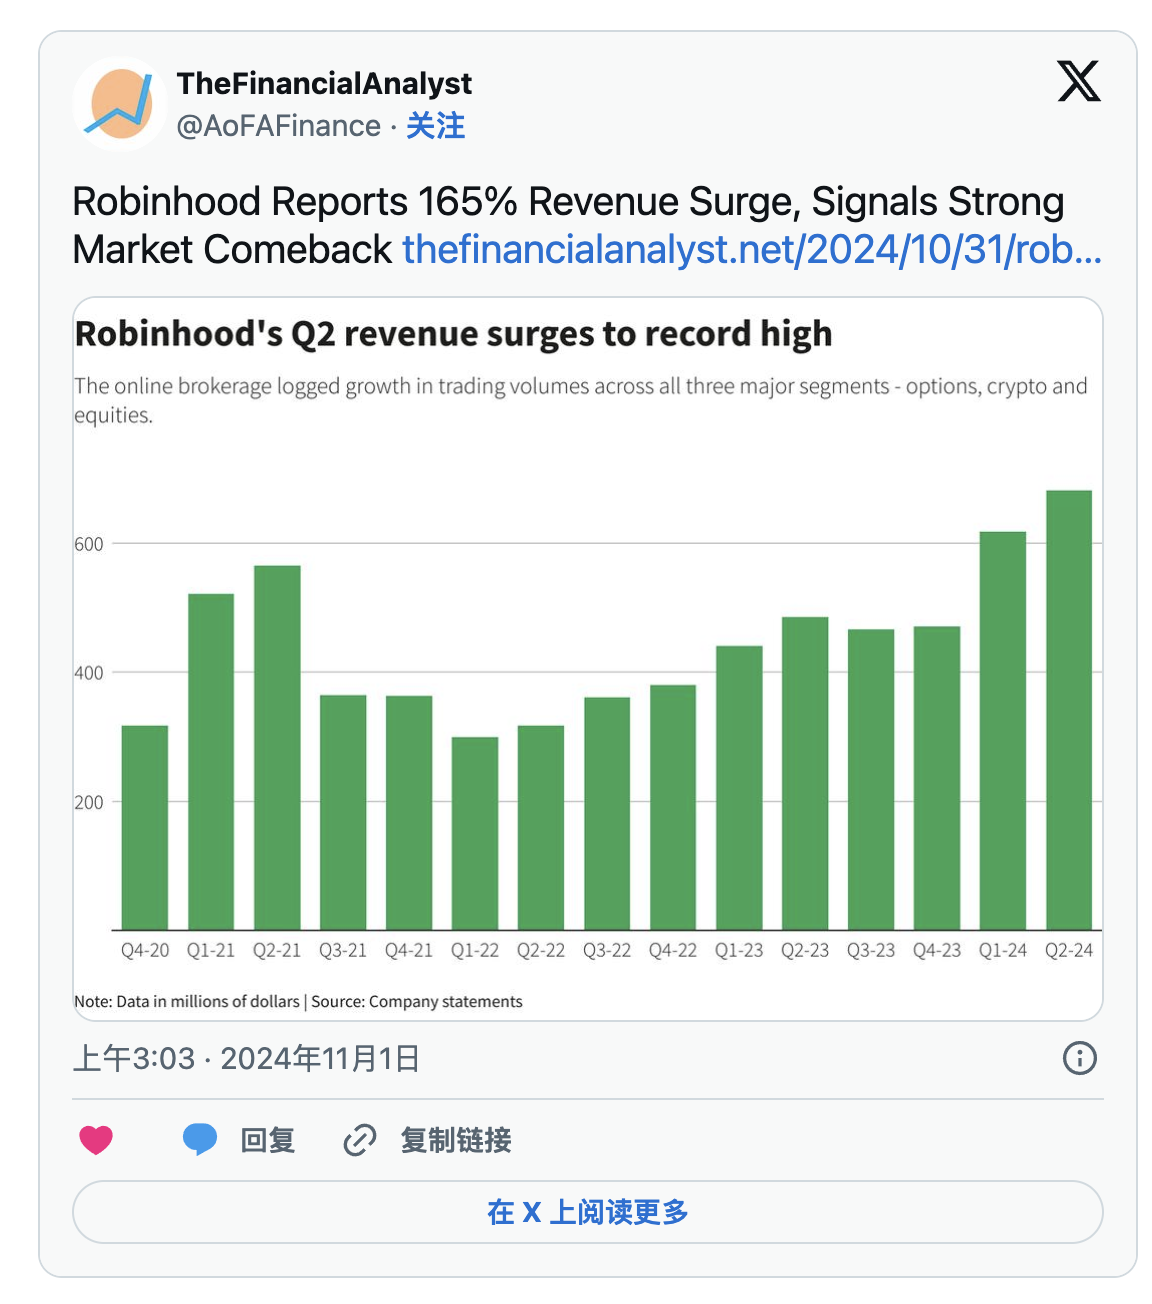Click the like control to unlike the post
The image size is (1152, 1304).
tap(95, 1138)
